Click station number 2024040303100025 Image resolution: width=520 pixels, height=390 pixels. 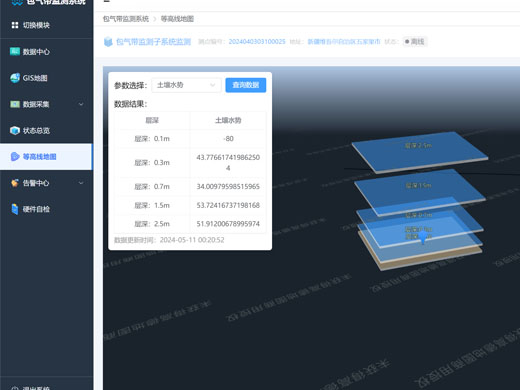257,42
